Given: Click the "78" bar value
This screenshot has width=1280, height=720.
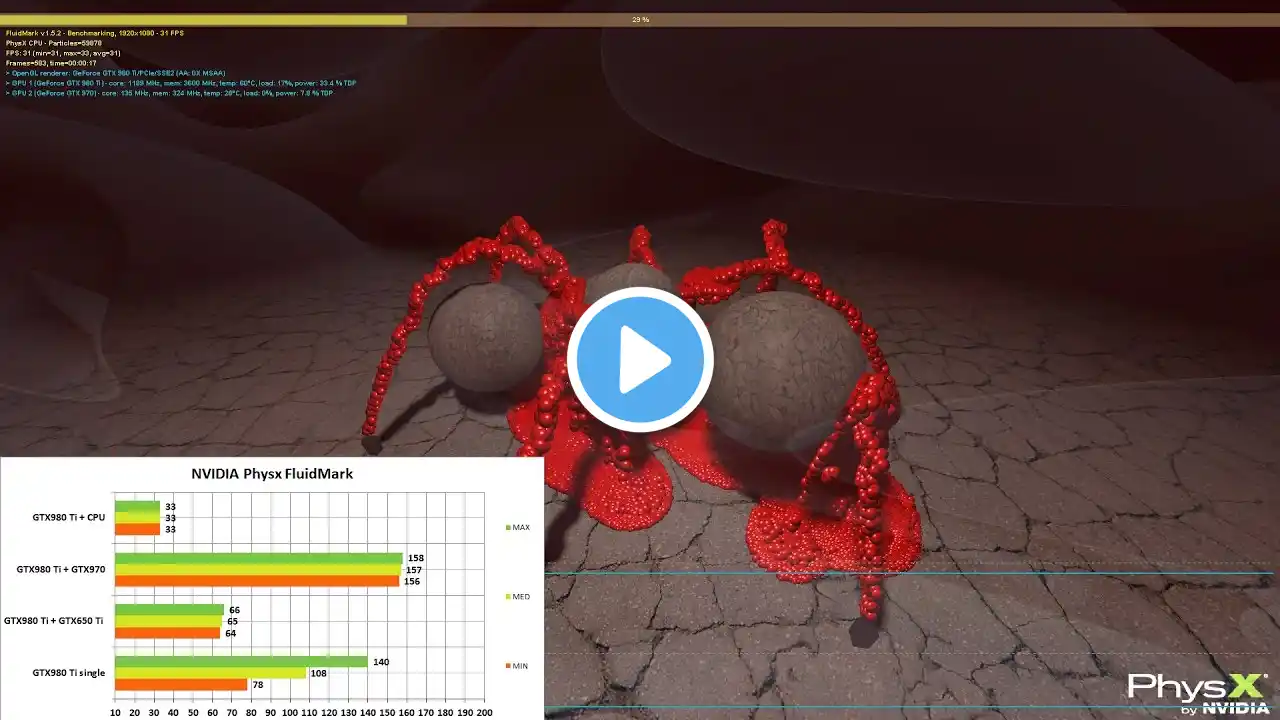Looking at the screenshot, I should 258,685.
